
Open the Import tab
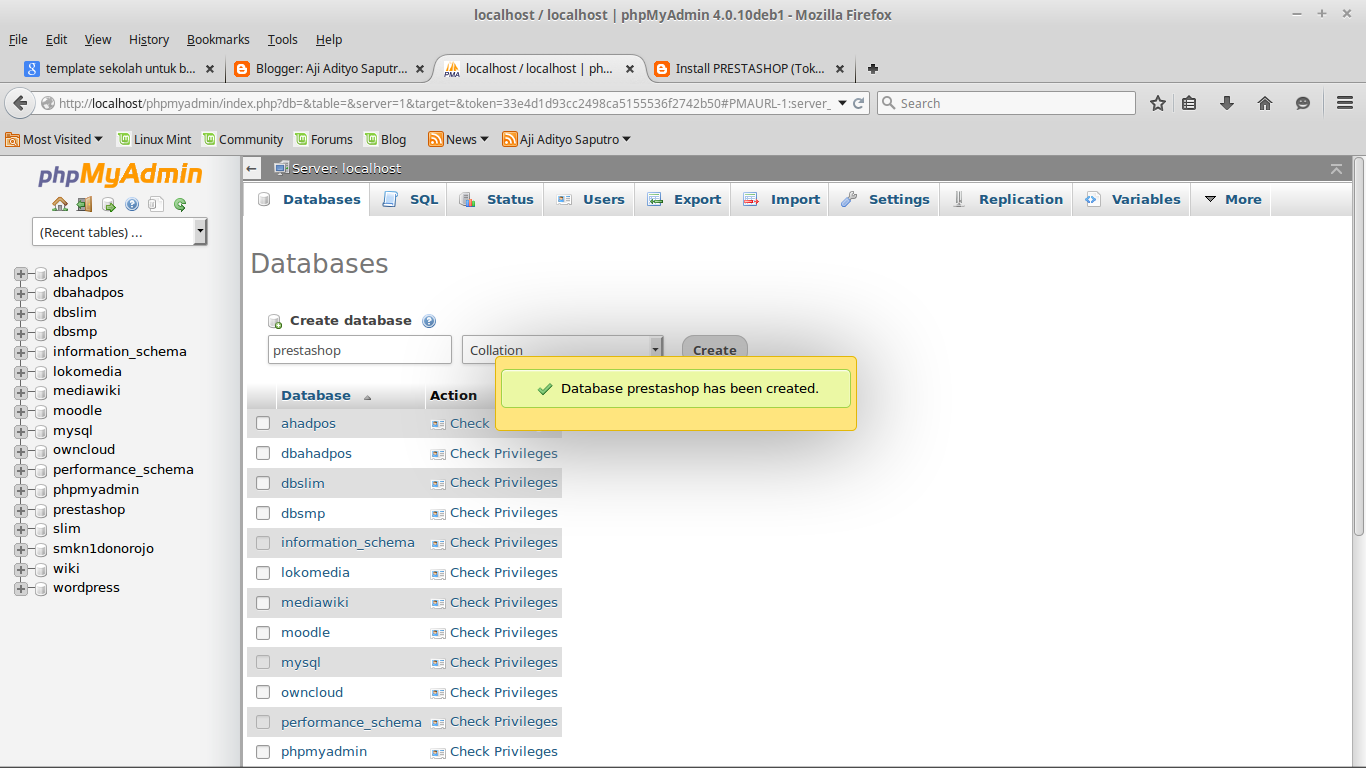tap(781, 199)
